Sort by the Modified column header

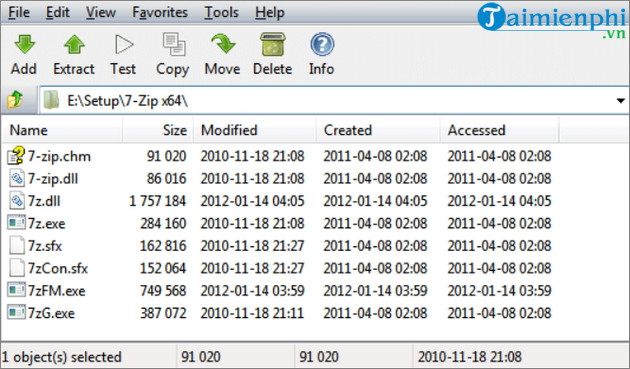pyautogui.click(x=255, y=130)
